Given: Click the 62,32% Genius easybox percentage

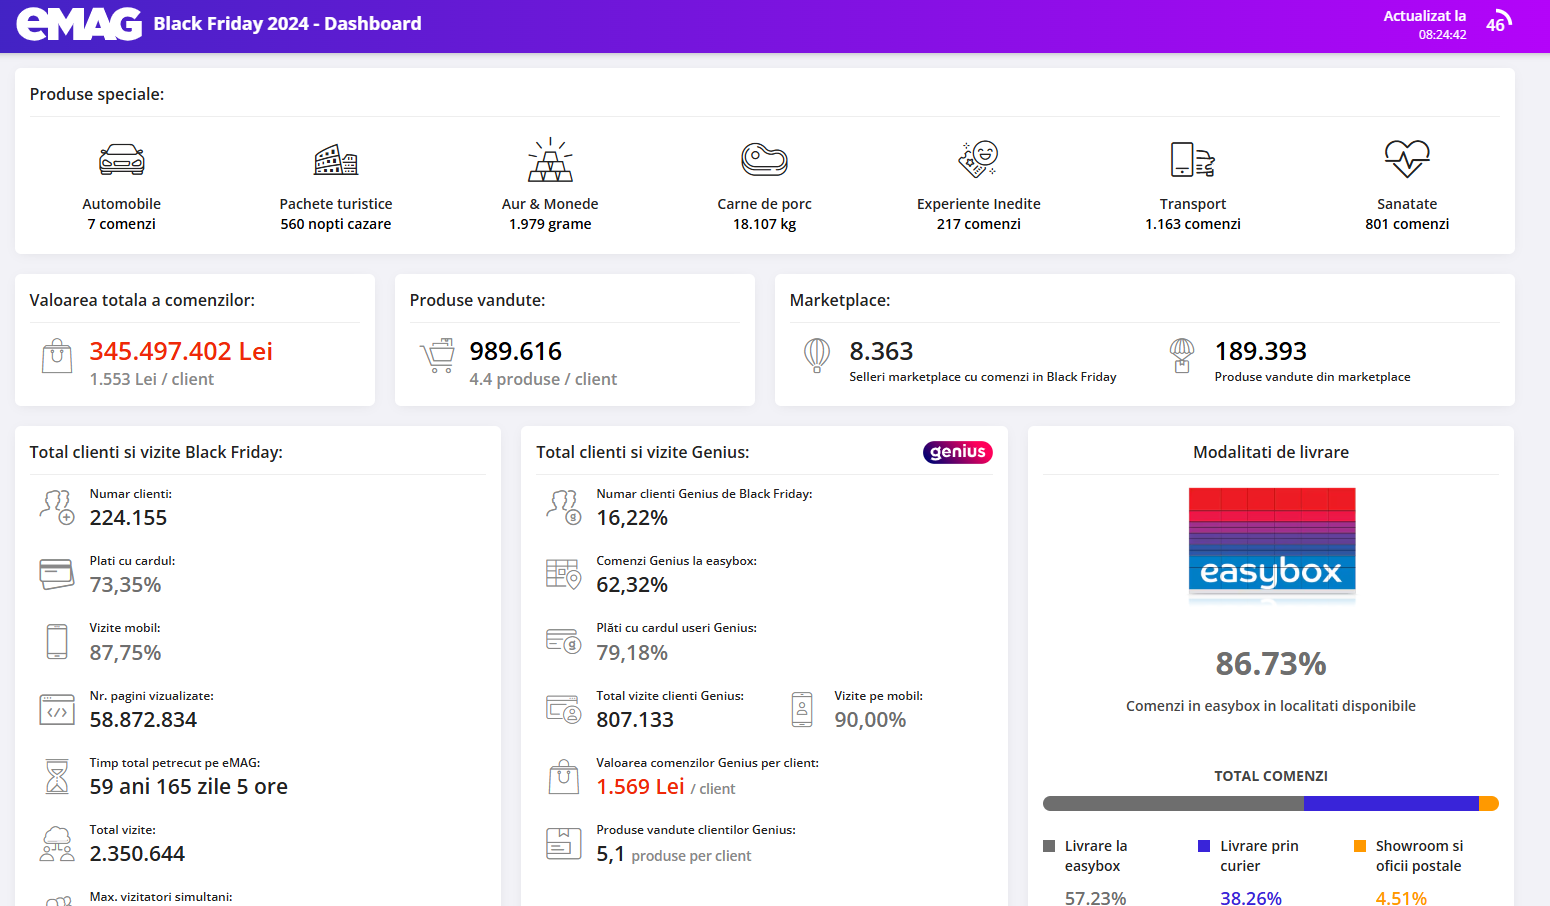Looking at the screenshot, I should pos(632,585).
